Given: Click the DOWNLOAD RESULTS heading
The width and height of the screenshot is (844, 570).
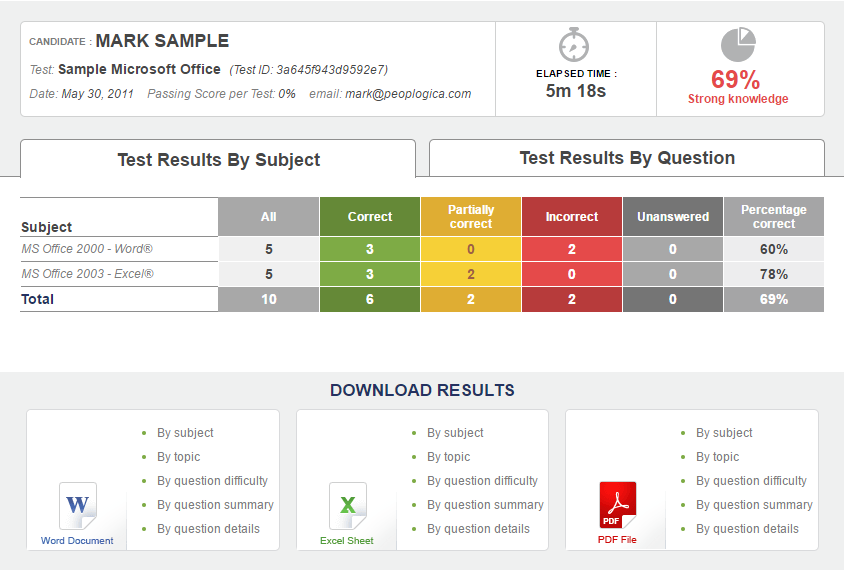Looking at the screenshot, I should (422, 390).
